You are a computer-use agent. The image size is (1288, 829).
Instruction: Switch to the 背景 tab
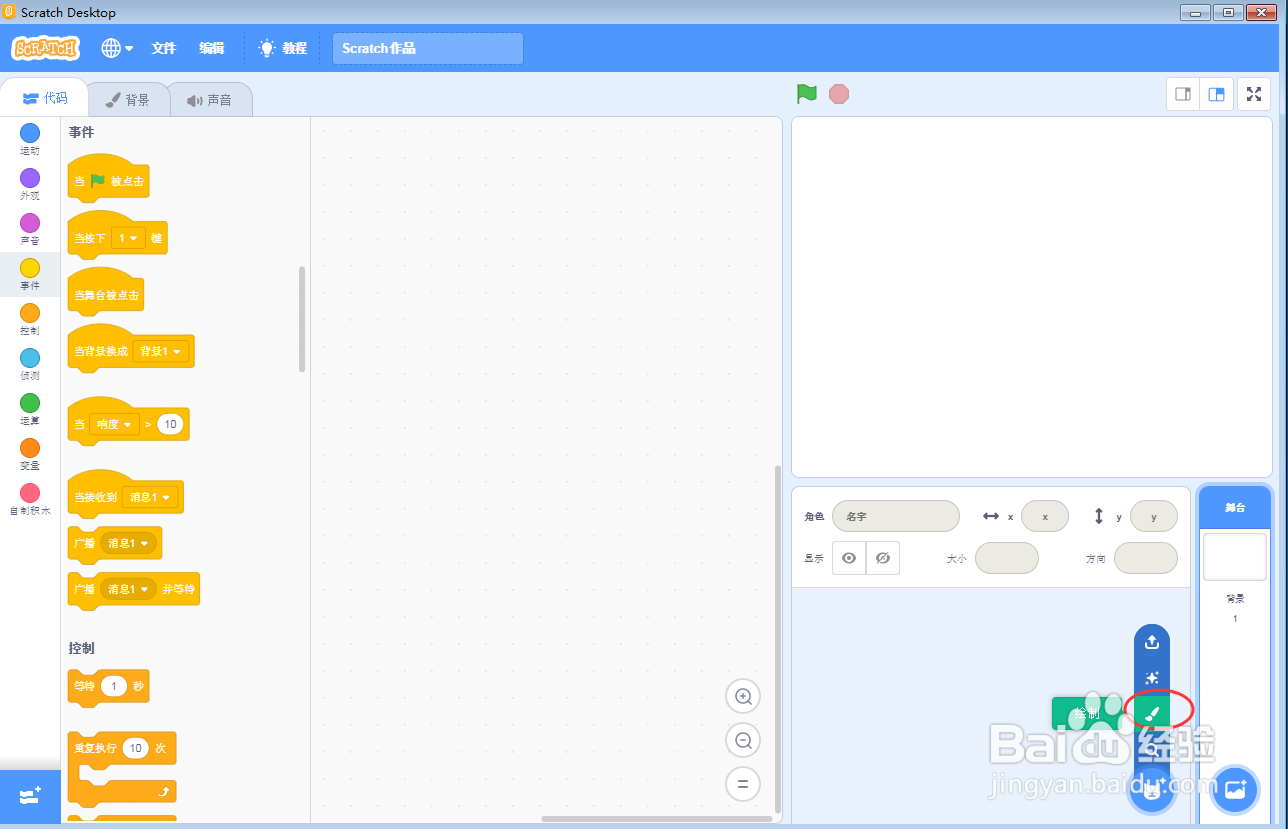pyautogui.click(x=127, y=99)
